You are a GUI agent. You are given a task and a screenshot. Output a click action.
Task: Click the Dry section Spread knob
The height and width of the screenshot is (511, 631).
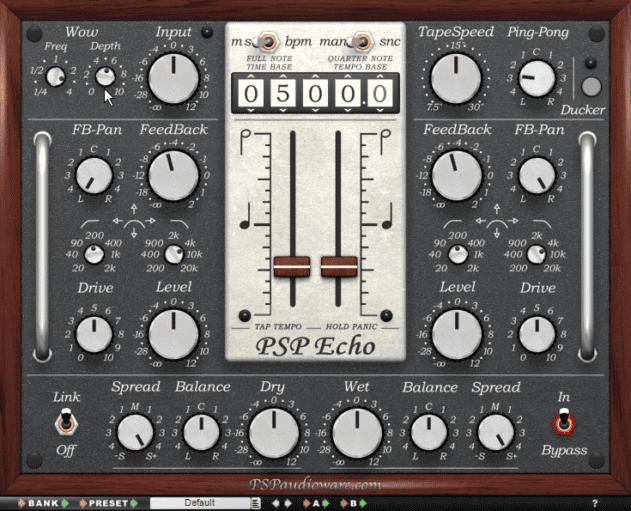pos(135,433)
